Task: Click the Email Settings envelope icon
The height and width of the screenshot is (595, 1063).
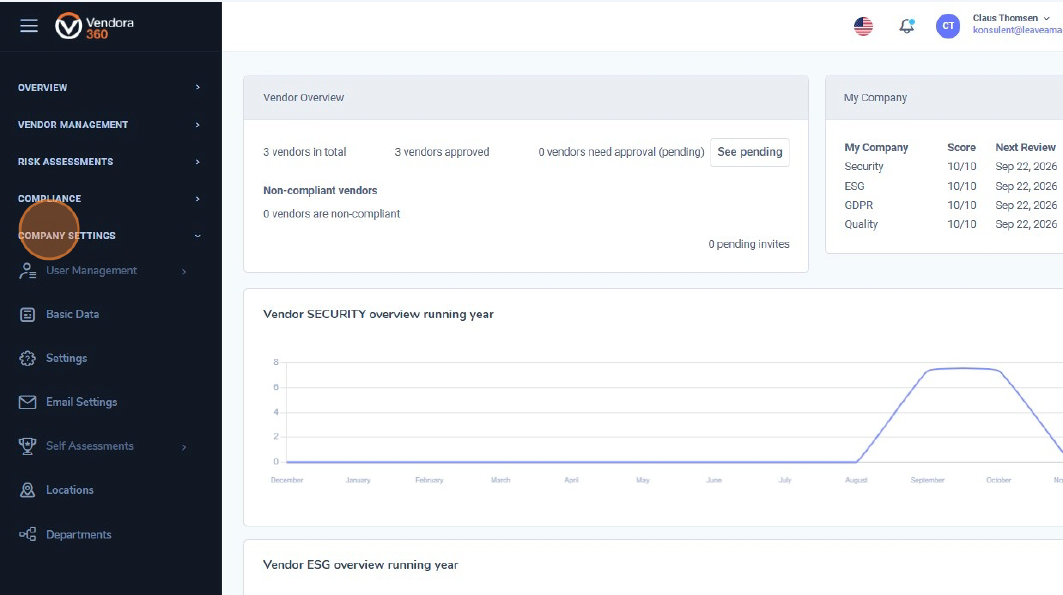Action: coord(27,402)
